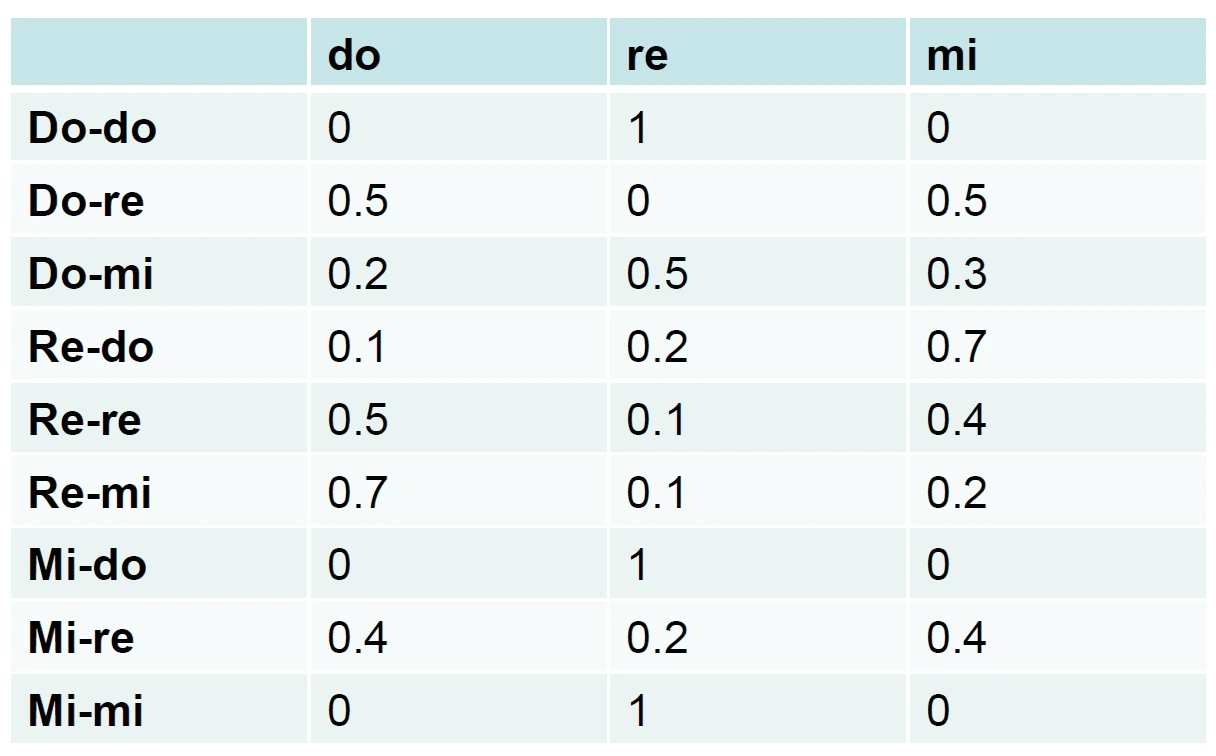Select the Mi-do row label
This screenshot has width=1216, height=756.
point(88,566)
